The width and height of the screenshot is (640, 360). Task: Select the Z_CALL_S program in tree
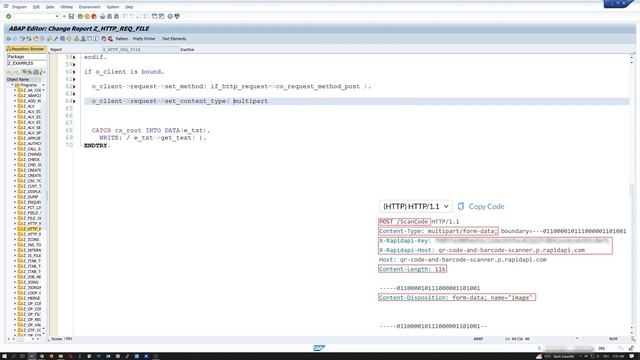click(32, 149)
